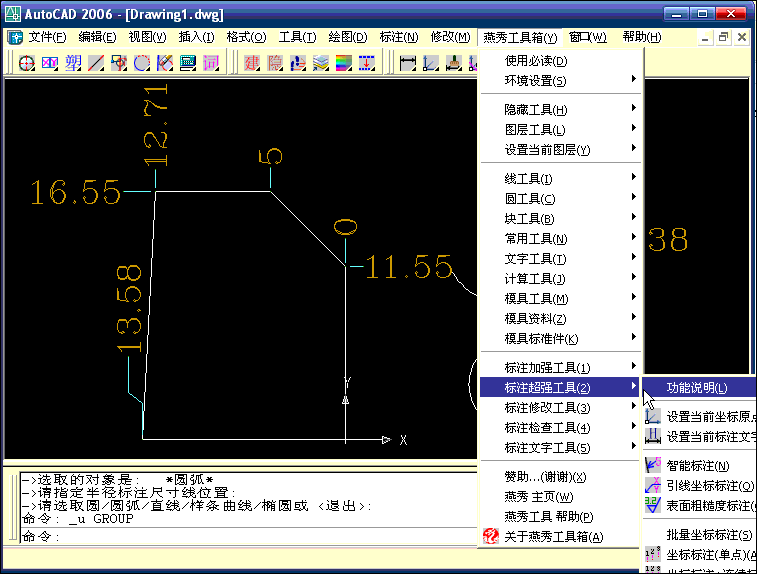Open 模具工具(M) menu entry
The width and height of the screenshot is (757, 574).
coord(561,299)
